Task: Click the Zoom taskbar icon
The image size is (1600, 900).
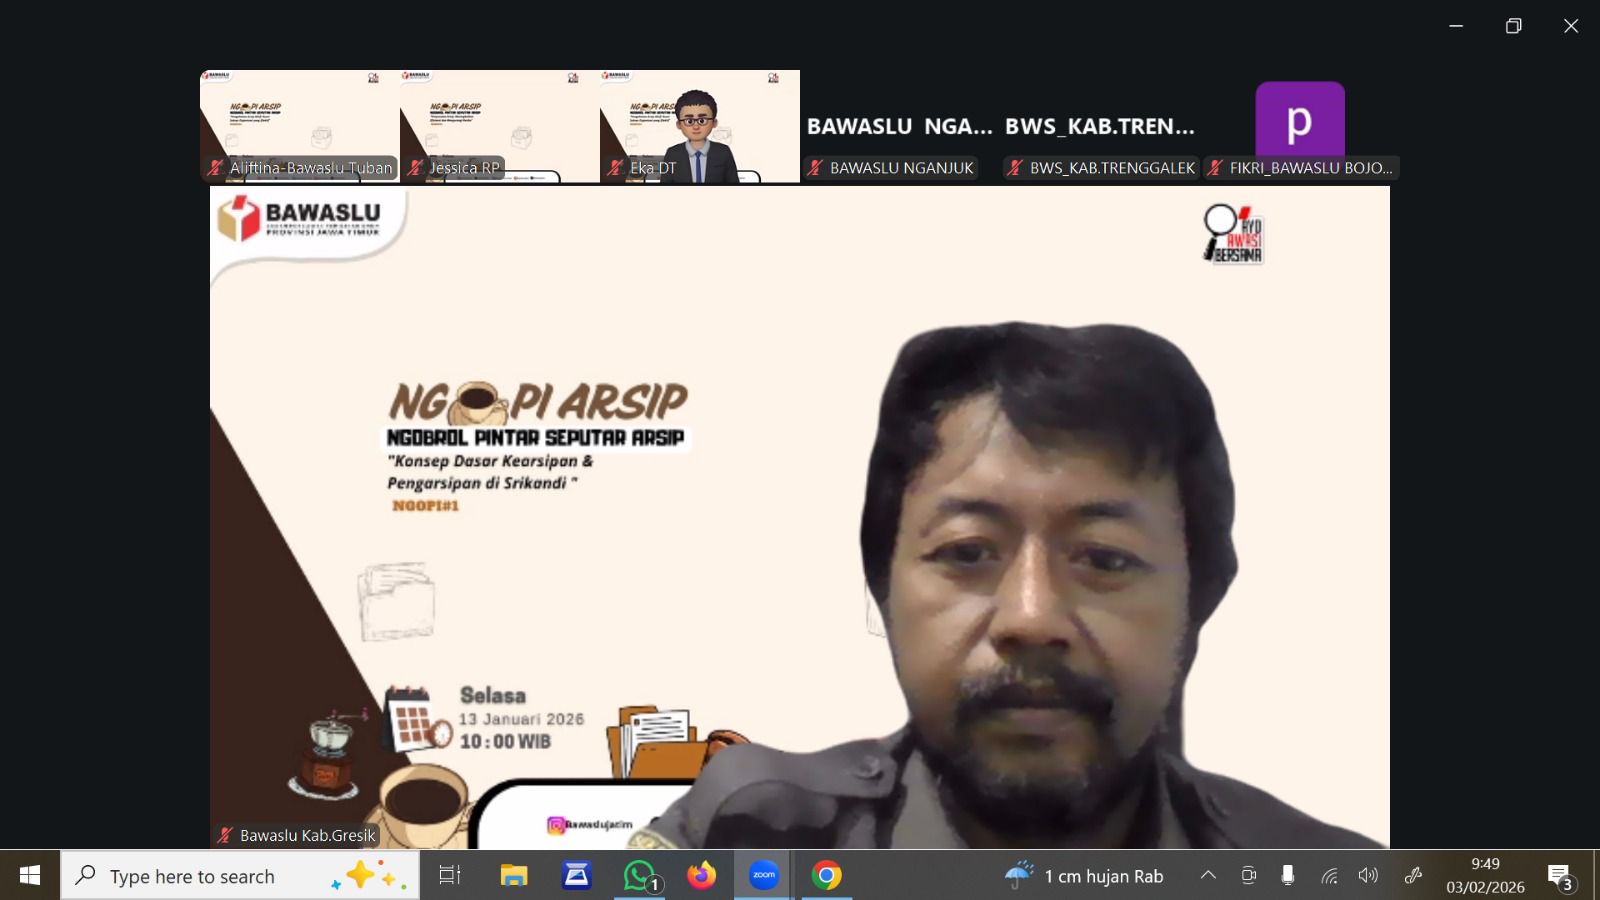Action: pos(764,876)
